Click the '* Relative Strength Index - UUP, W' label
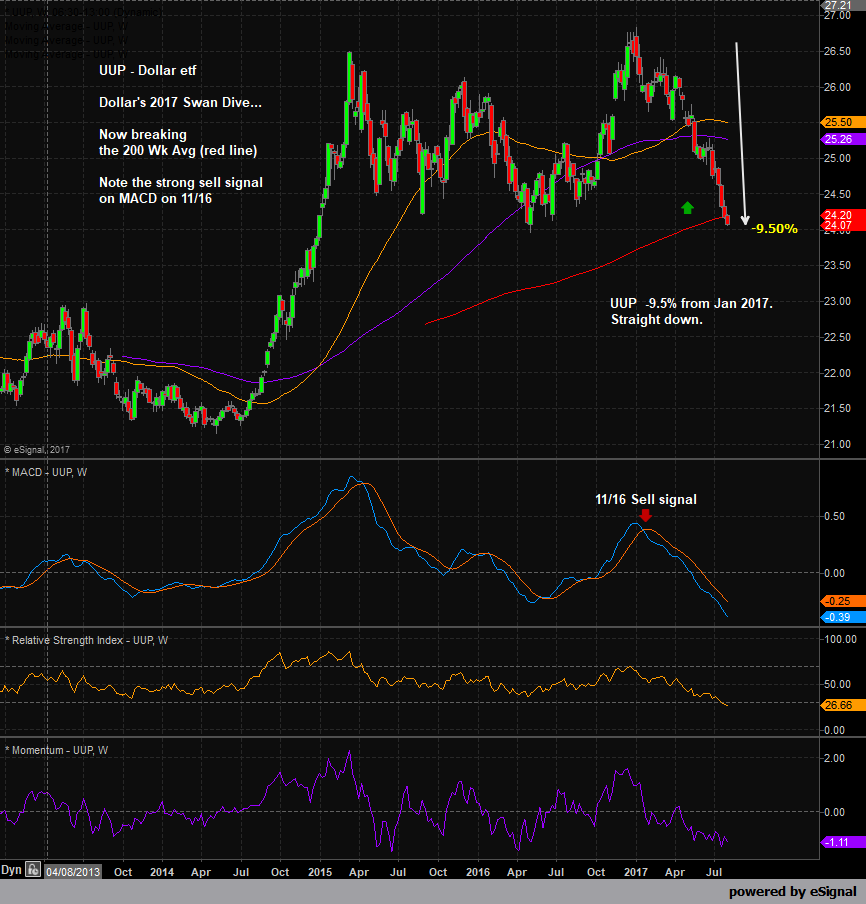The image size is (866, 904). pos(86,640)
